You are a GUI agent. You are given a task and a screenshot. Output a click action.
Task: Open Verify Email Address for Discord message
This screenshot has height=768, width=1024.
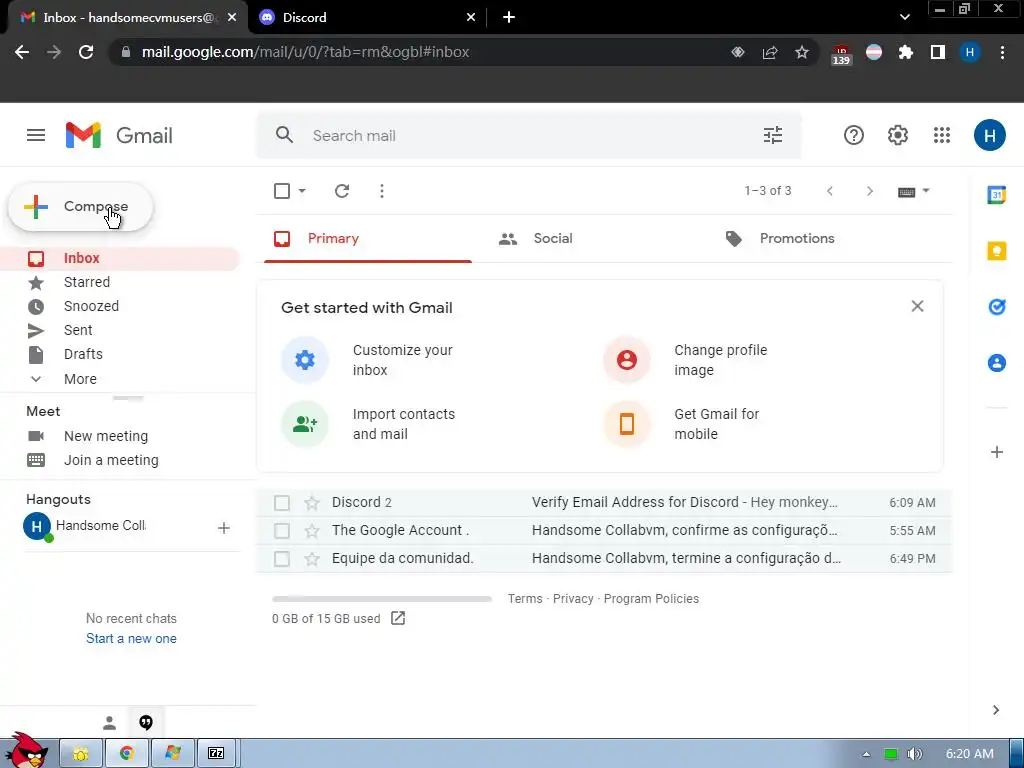click(604, 502)
